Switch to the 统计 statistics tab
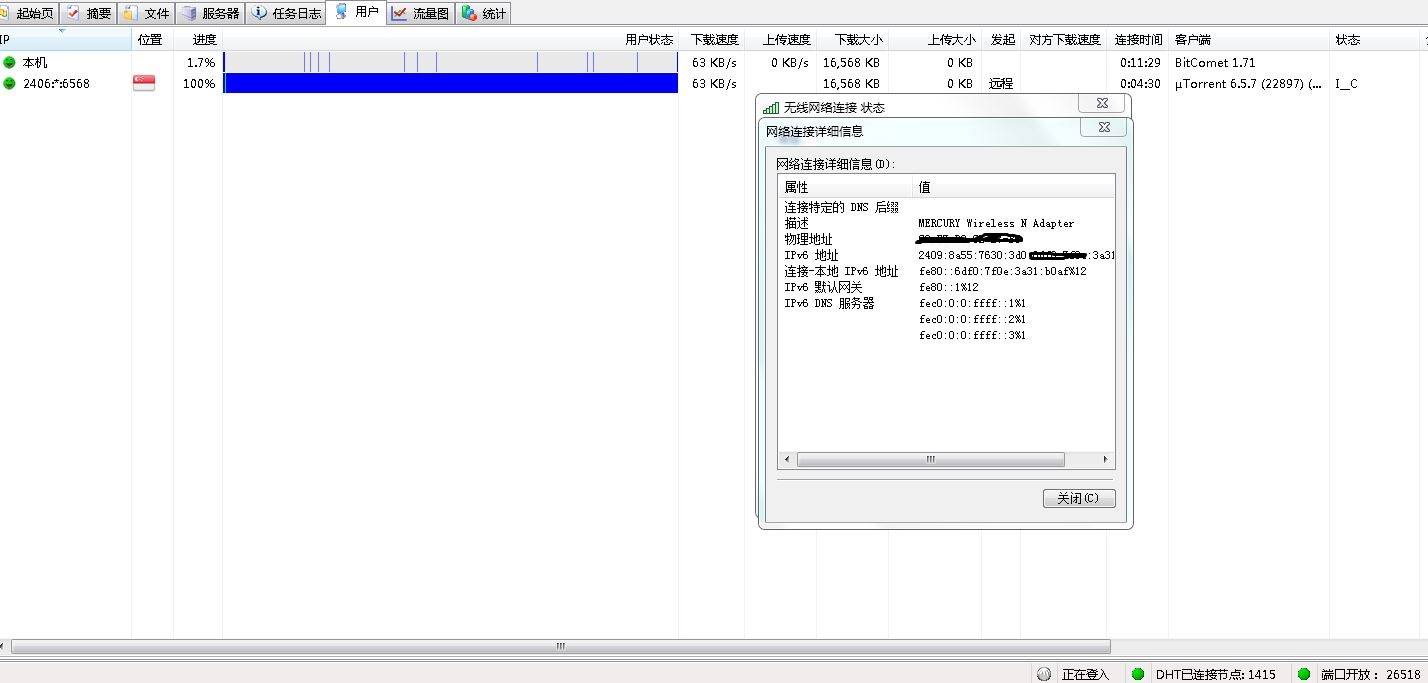 pyautogui.click(x=484, y=13)
